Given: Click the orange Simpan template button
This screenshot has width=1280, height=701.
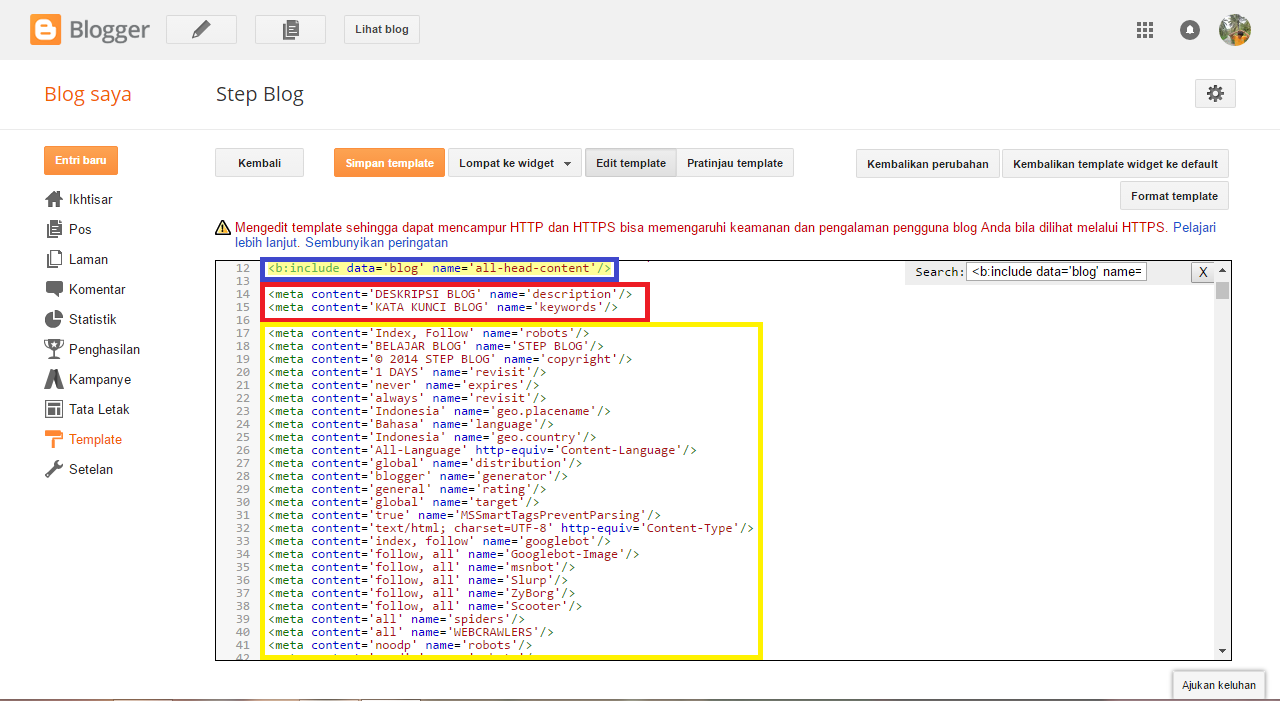Looking at the screenshot, I should point(389,161).
